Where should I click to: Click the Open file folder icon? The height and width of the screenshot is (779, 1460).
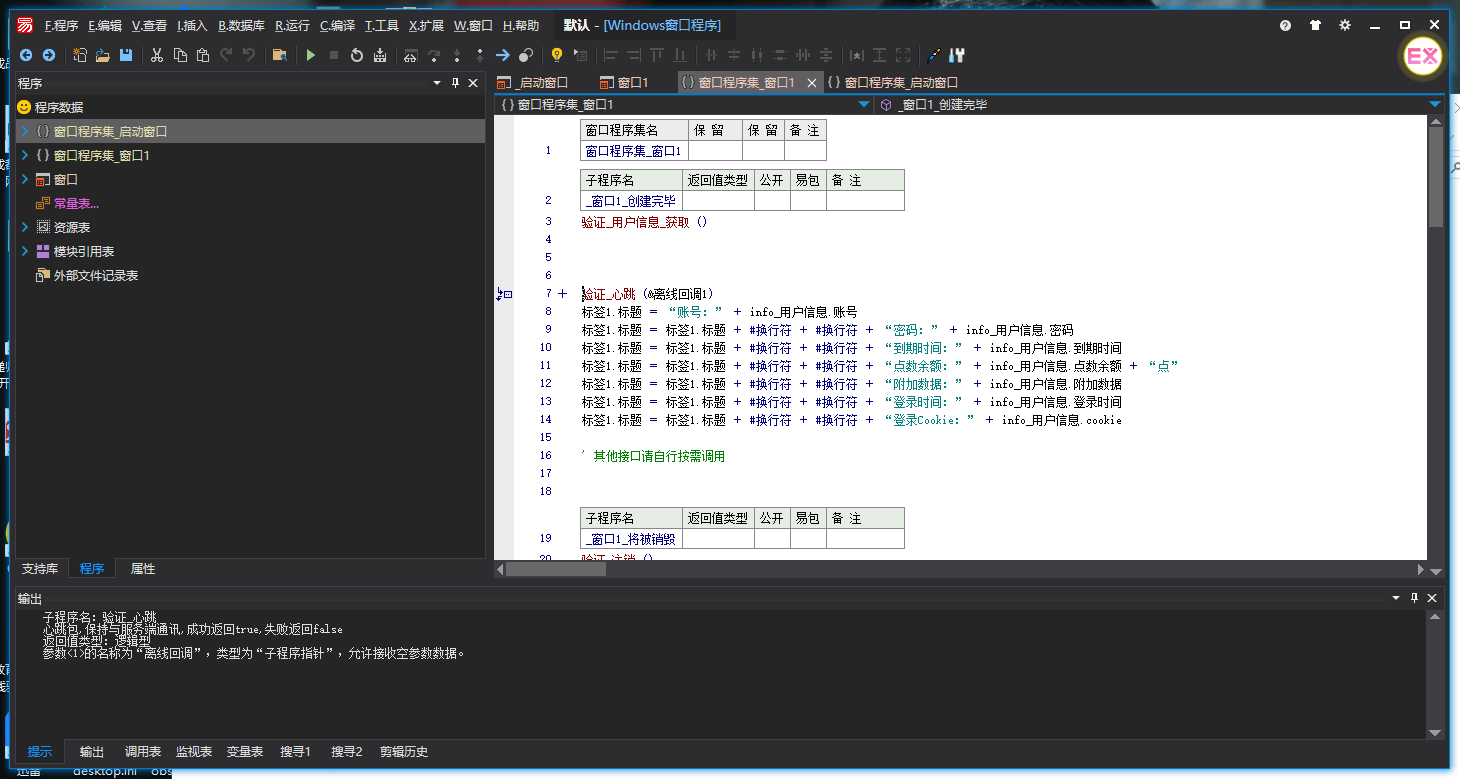click(x=102, y=55)
